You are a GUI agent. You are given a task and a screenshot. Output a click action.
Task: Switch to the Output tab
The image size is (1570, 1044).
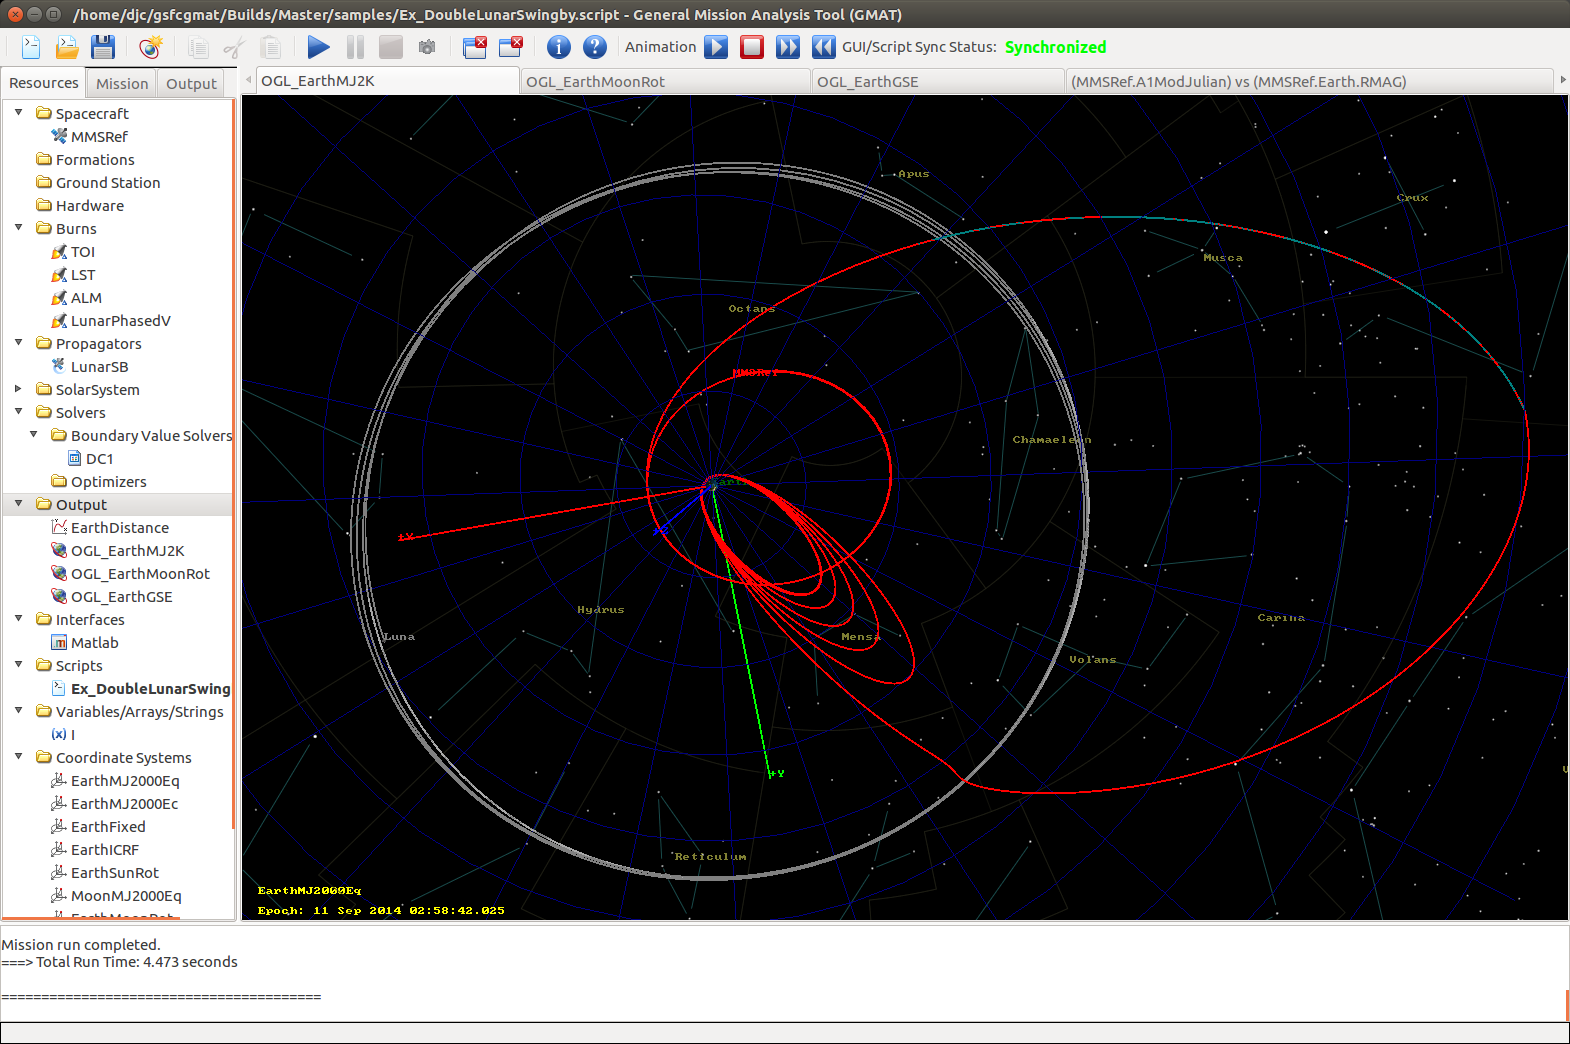click(191, 84)
